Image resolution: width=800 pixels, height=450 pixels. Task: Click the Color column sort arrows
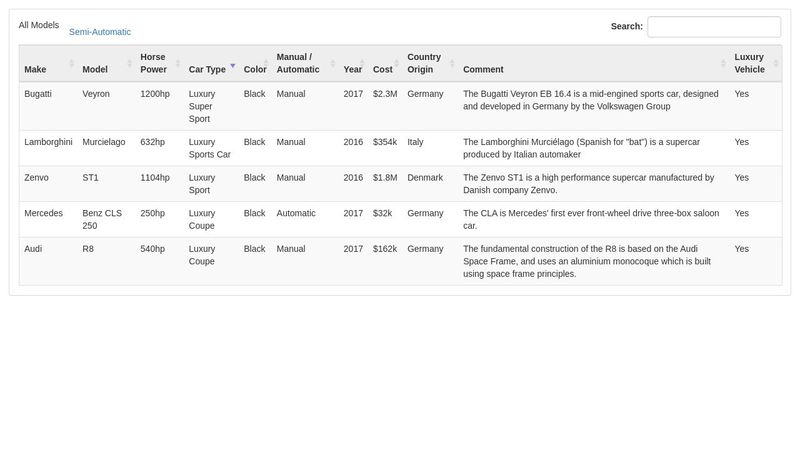(x=265, y=63)
